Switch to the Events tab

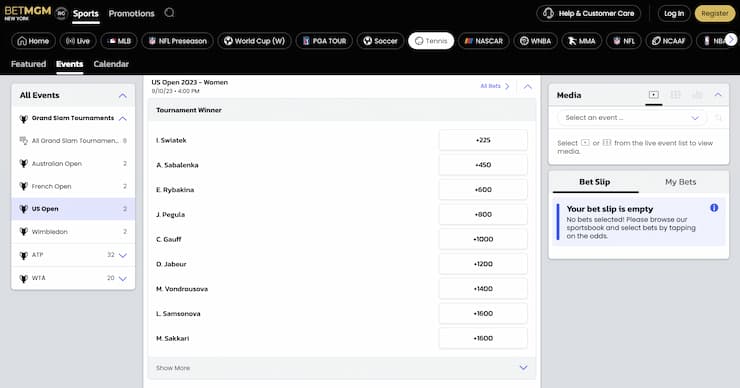pos(69,64)
